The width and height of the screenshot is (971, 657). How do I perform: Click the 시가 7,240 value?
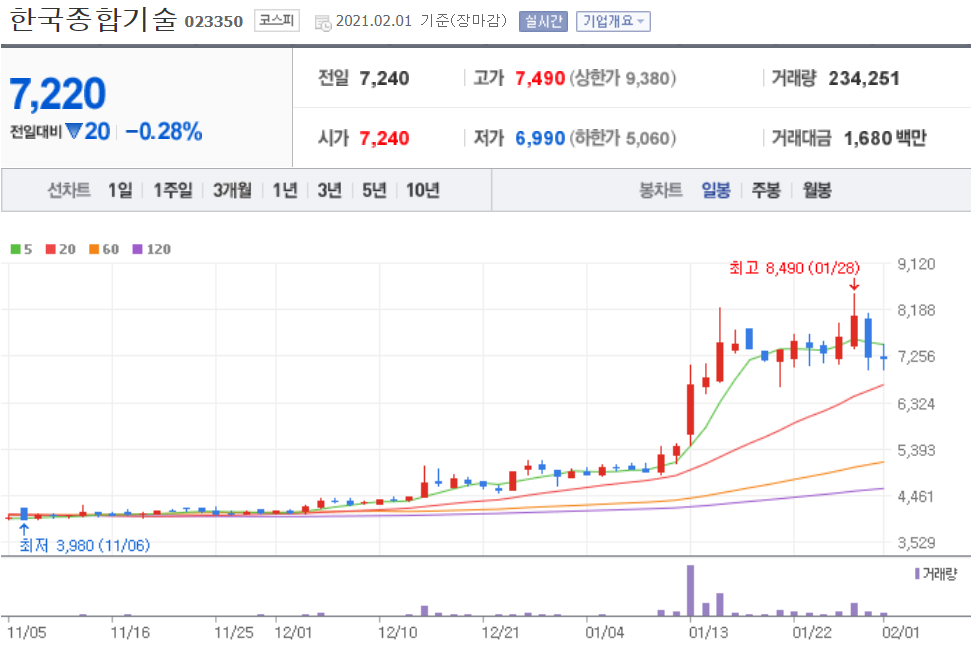coord(384,138)
